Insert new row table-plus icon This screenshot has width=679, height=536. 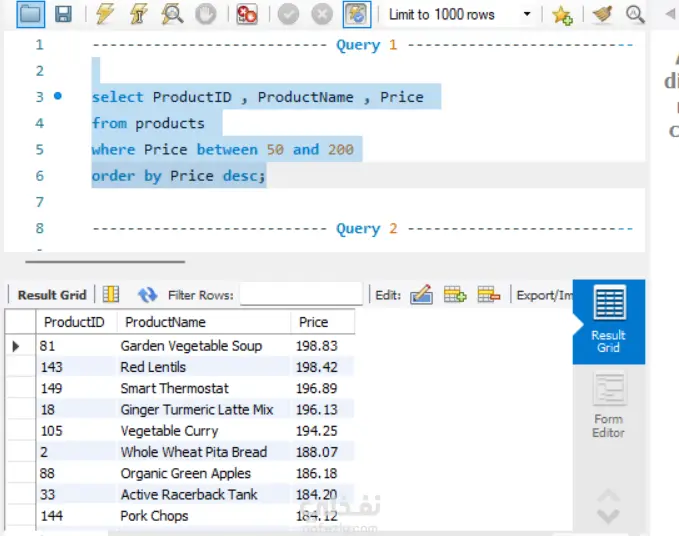click(455, 294)
